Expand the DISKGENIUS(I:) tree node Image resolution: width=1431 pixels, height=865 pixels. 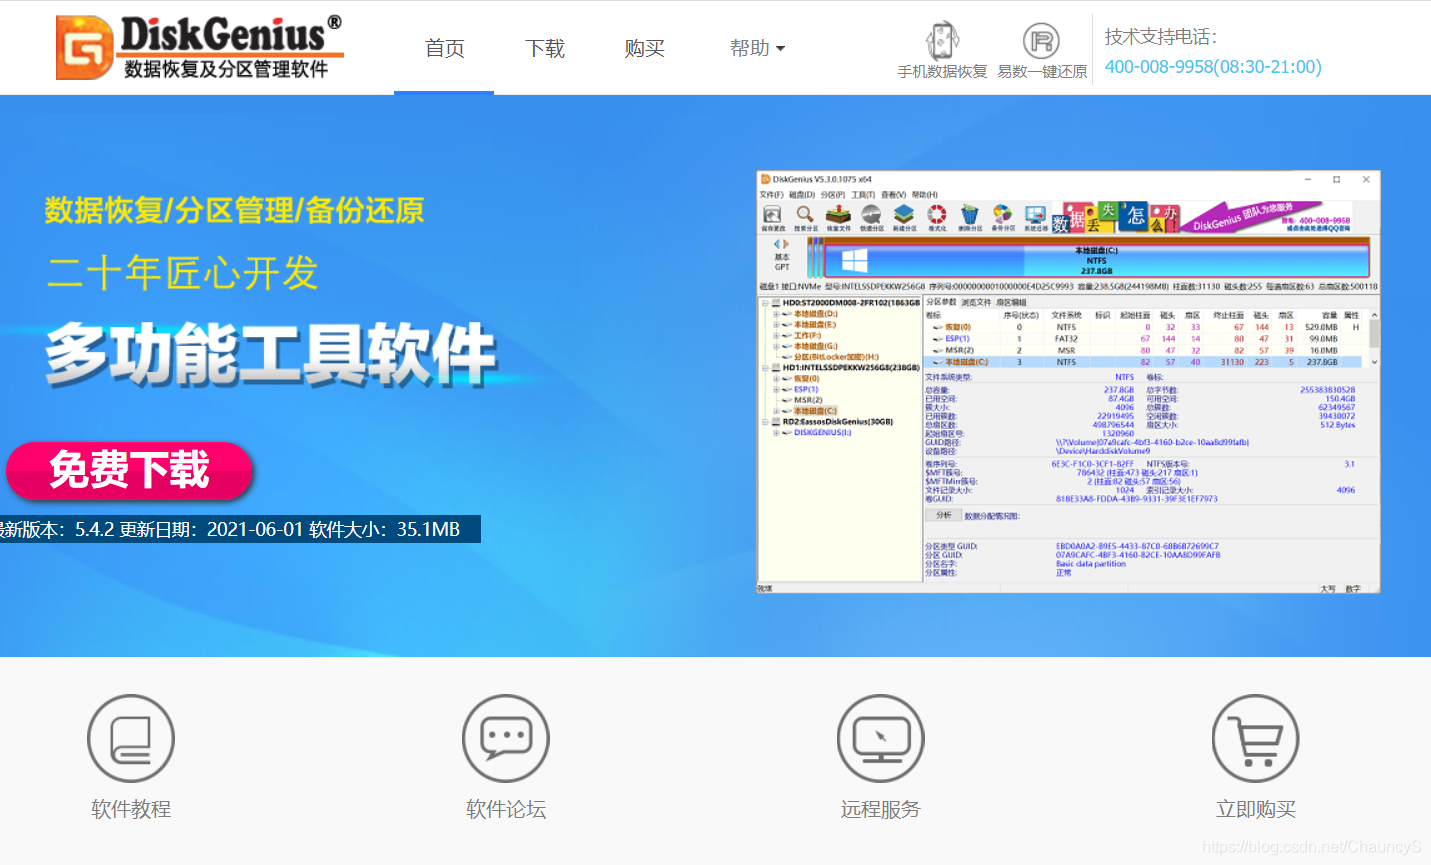pyautogui.click(x=776, y=433)
